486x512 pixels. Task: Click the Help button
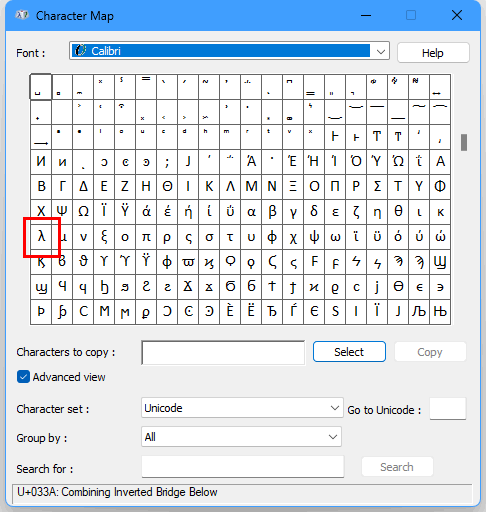pos(433,53)
